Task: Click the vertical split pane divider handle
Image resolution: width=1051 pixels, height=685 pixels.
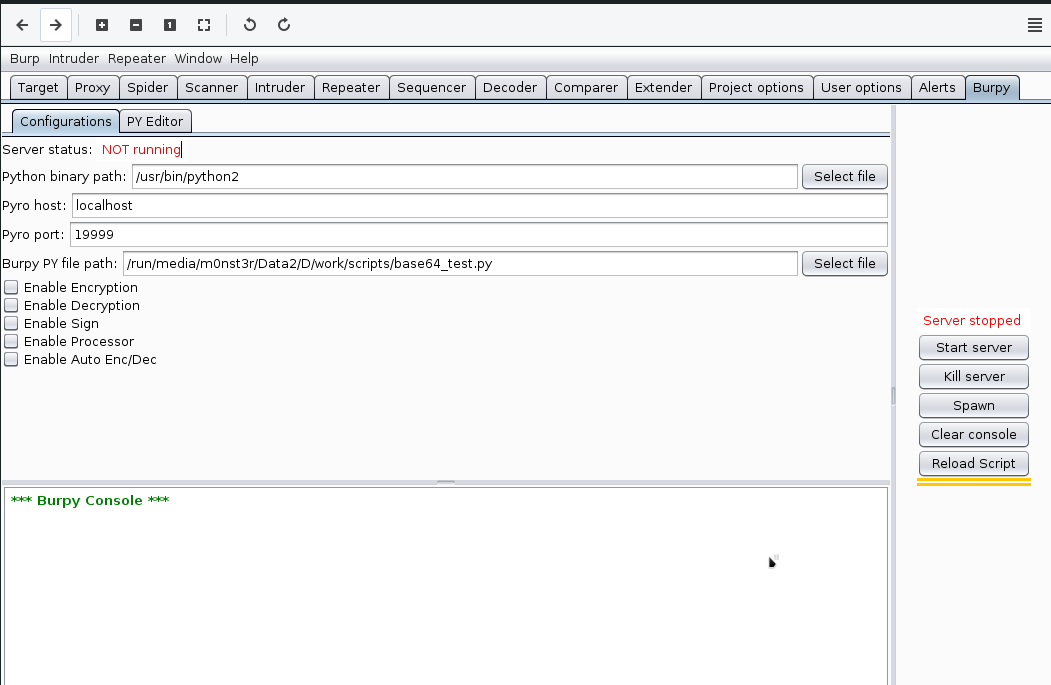Action: click(x=893, y=395)
